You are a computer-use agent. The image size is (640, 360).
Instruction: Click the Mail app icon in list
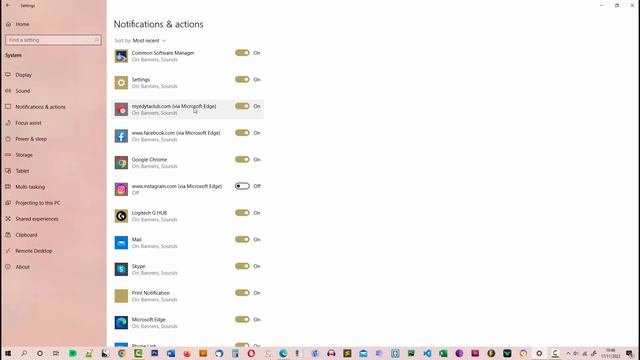(121, 242)
